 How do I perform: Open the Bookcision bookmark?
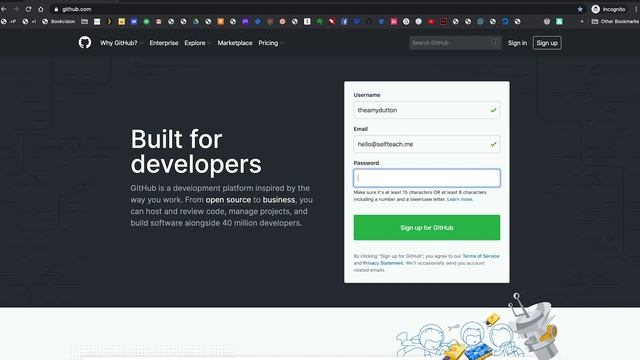tap(59, 21)
